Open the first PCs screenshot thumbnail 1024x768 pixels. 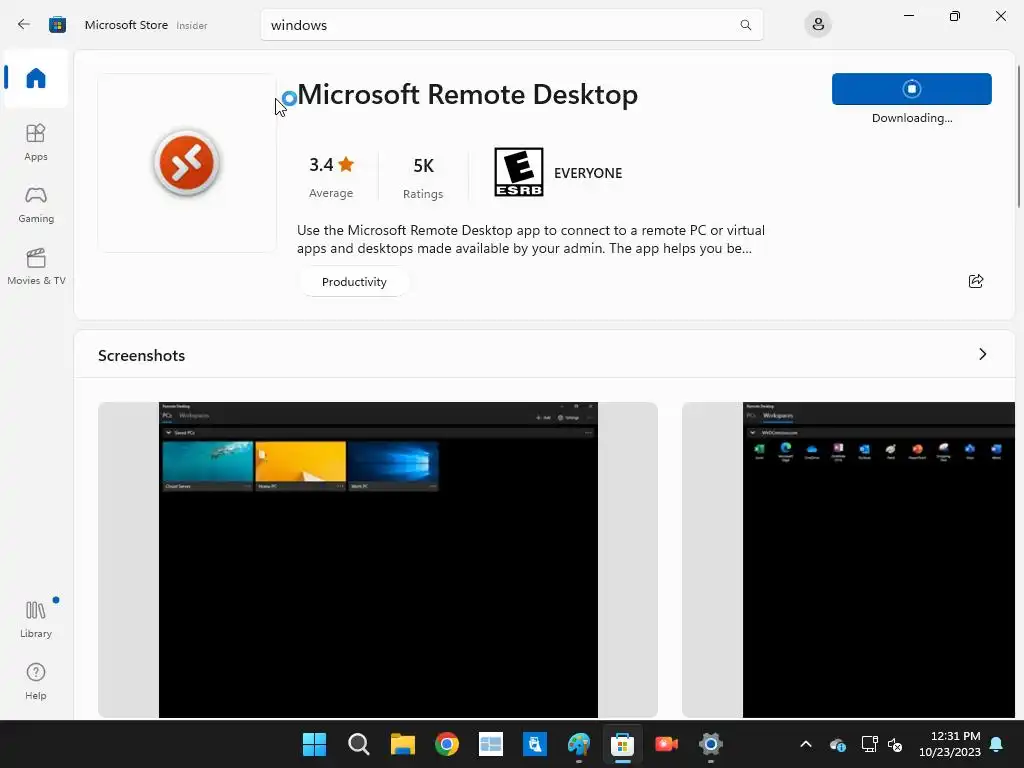pos(378,560)
